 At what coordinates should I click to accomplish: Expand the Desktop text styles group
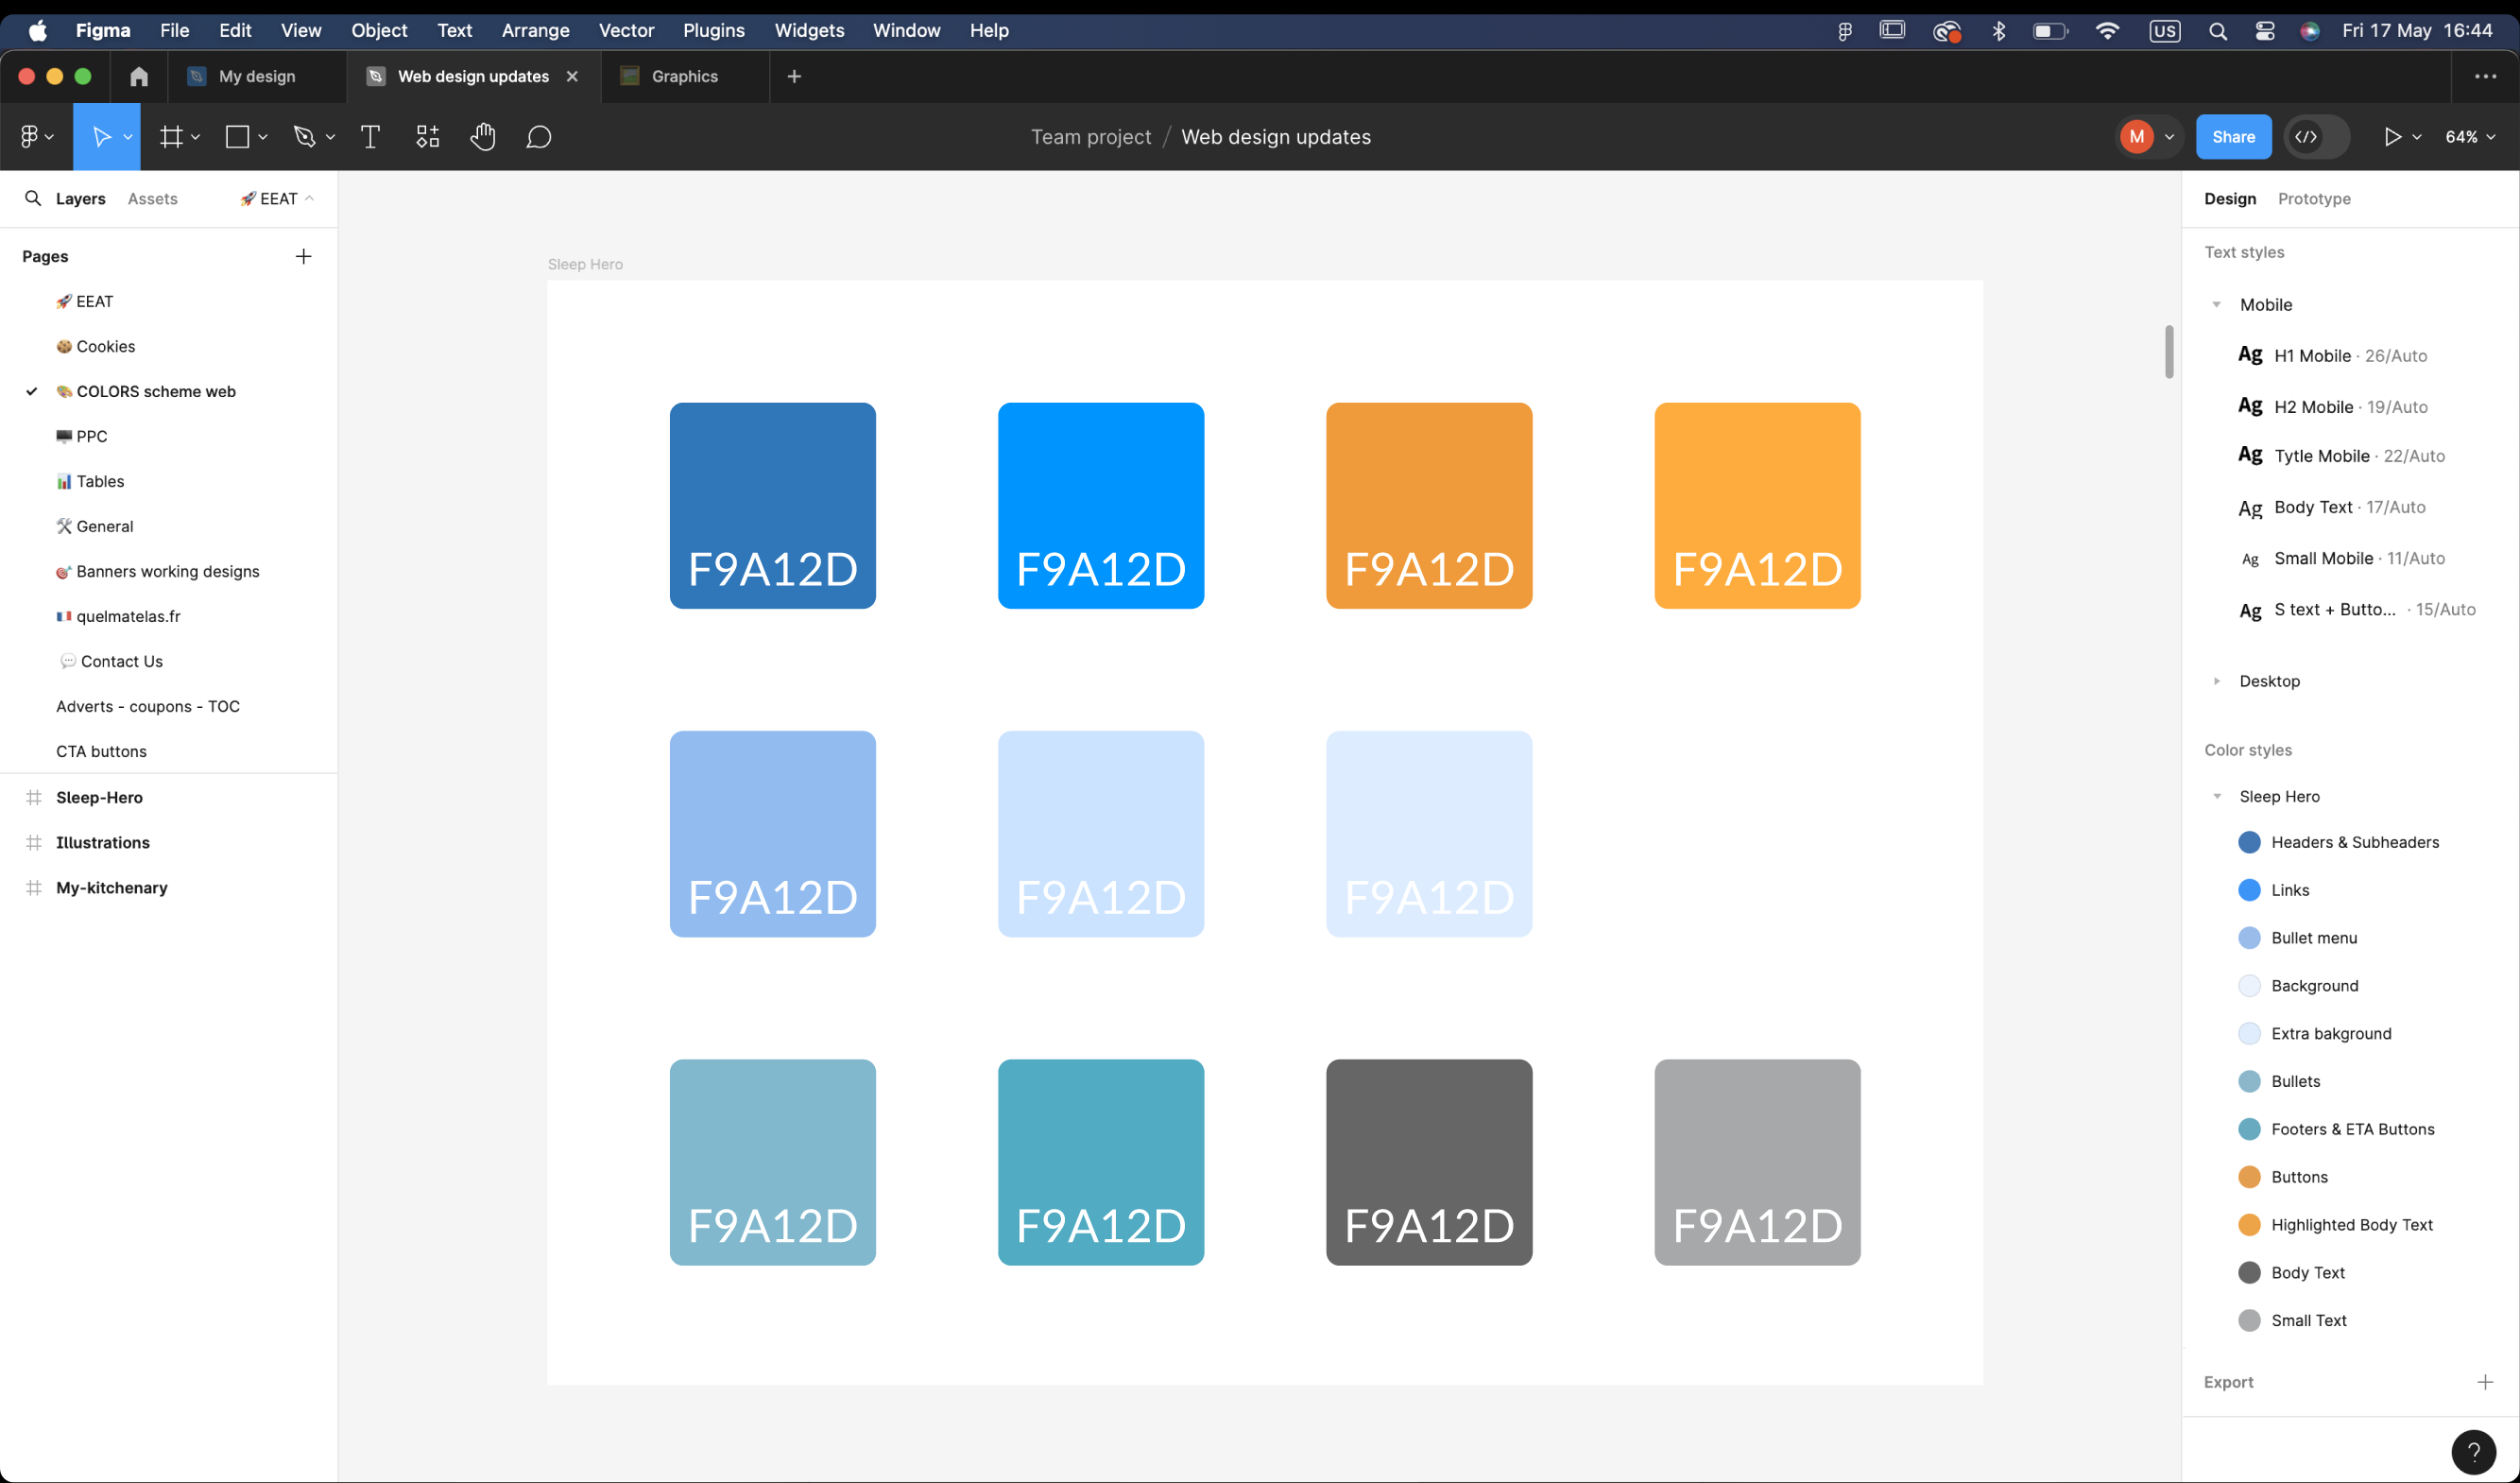point(2216,681)
